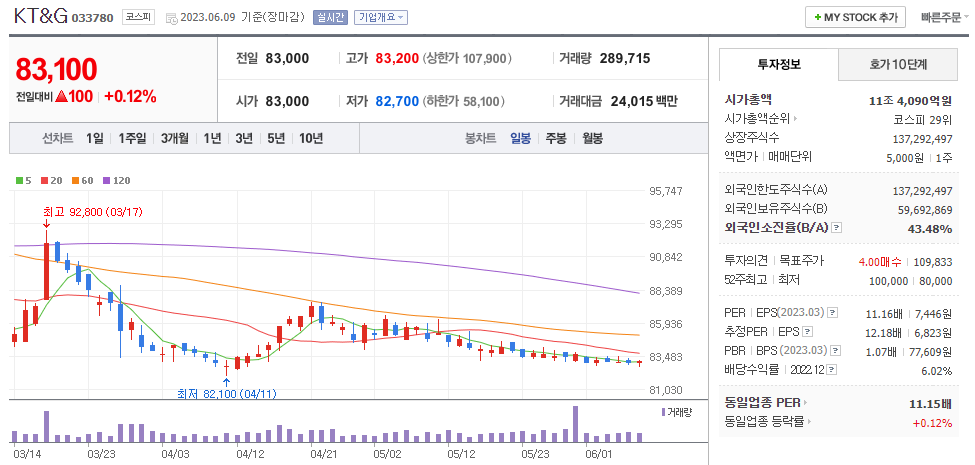975x465 pixels.
Task: Click the arrow icon beside 동일업종 PER
Action: tap(805, 403)
